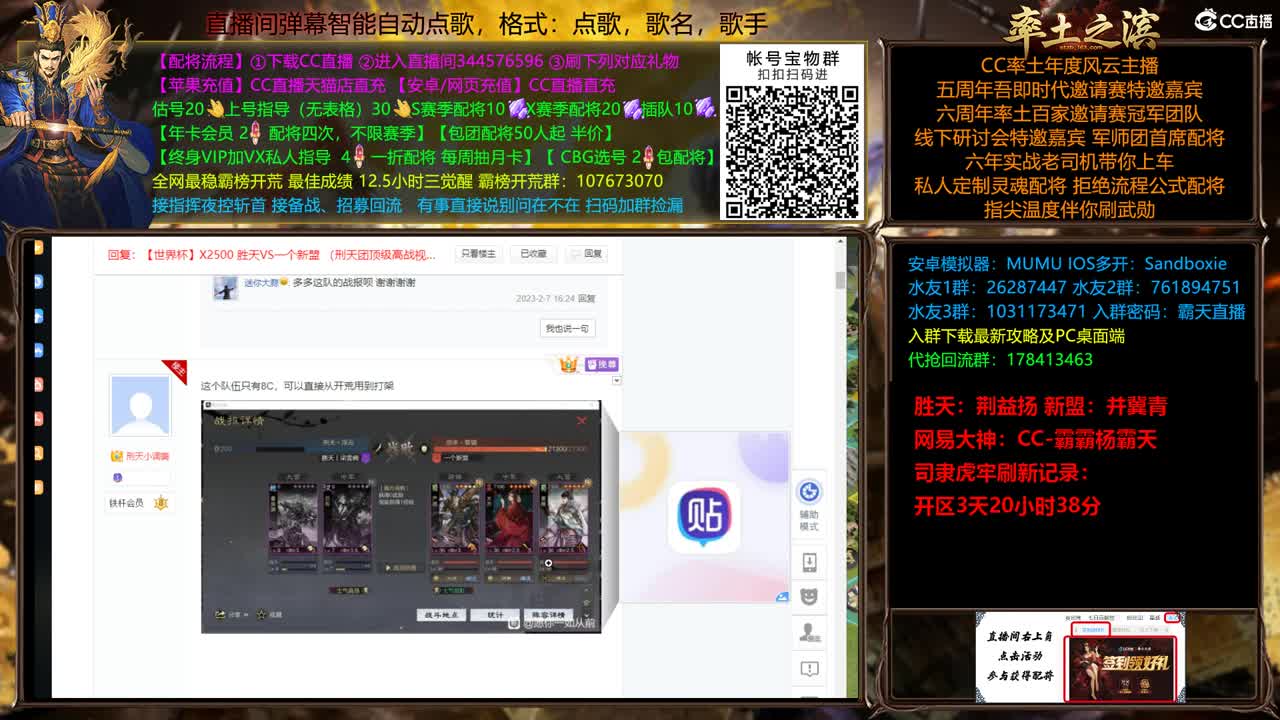Click the text 网易大神：CC-霸霸杨霸天
The height and width of the screenshot is (720, 1280).
[1034, 439]
